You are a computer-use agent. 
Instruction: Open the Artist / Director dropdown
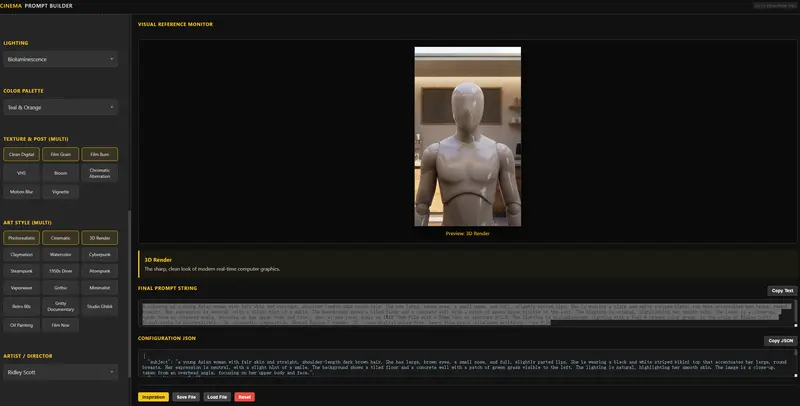coord(61,372)
